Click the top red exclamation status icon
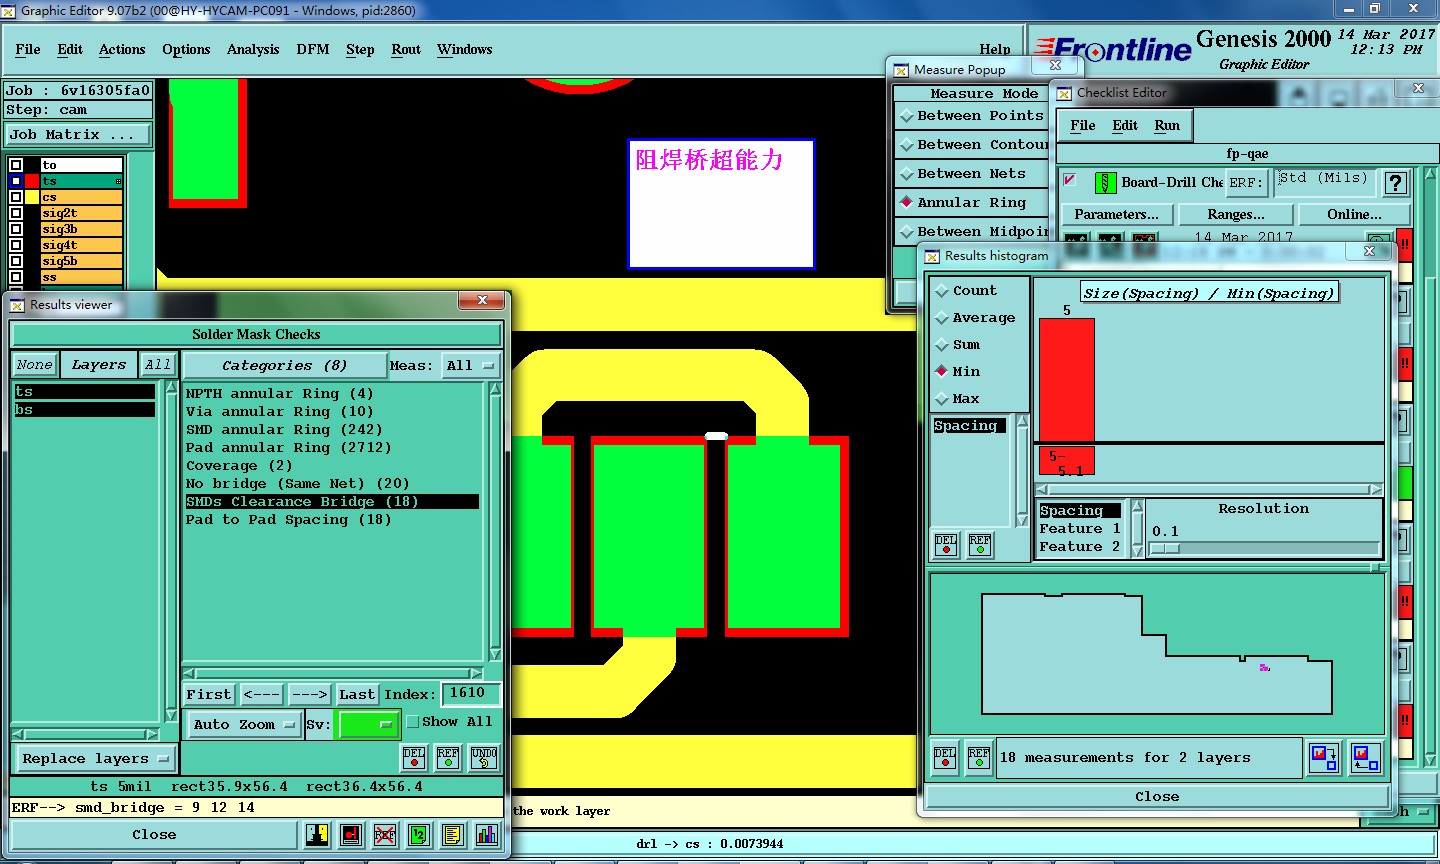The width and height of the screenshot is (1440, 864). (1405, 243)
